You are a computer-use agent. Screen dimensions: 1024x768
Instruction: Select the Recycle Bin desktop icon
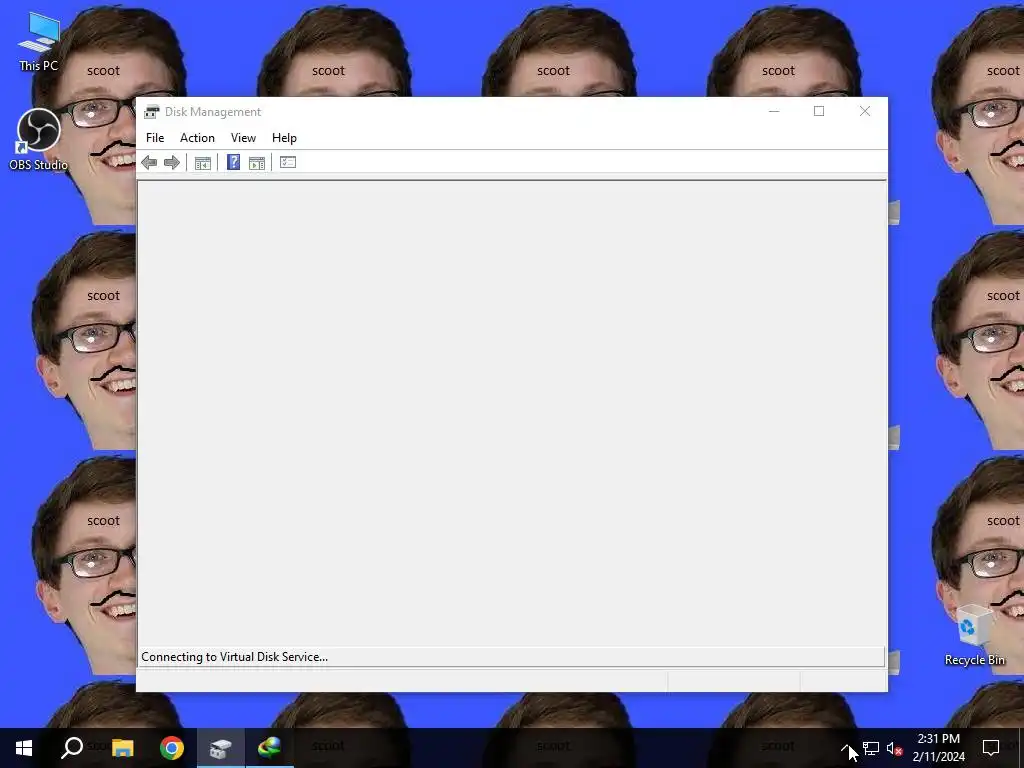tap(974, 635)
